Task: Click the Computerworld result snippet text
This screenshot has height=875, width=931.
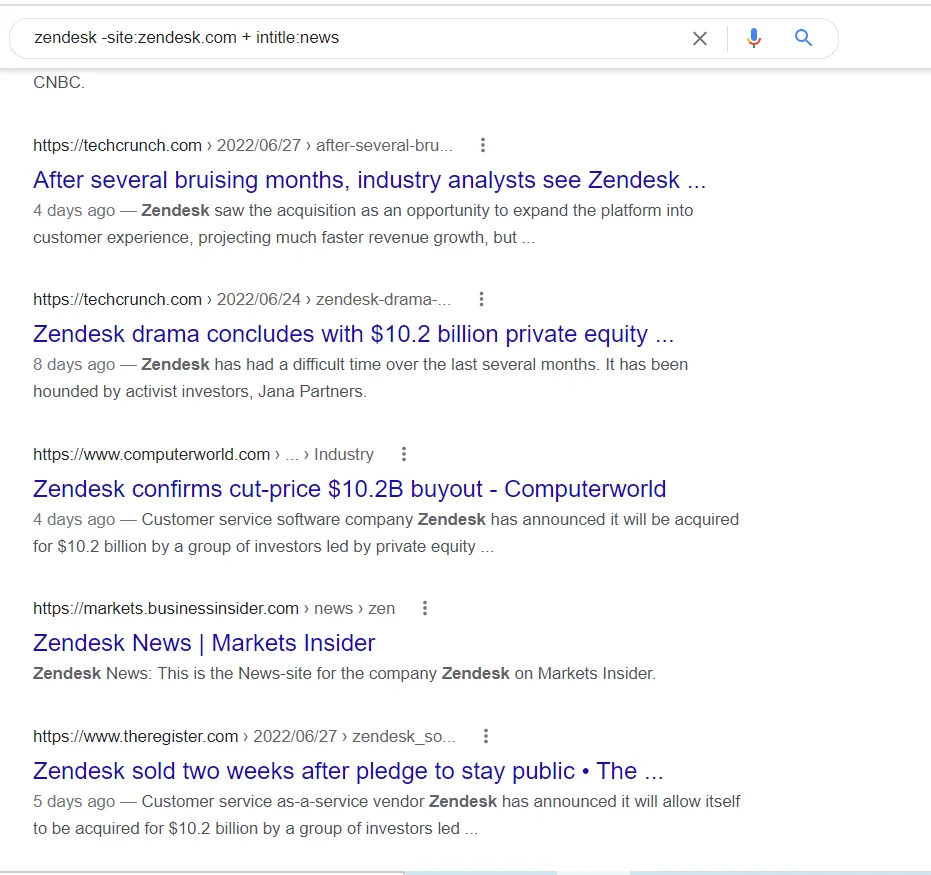Action: (386, 533)
